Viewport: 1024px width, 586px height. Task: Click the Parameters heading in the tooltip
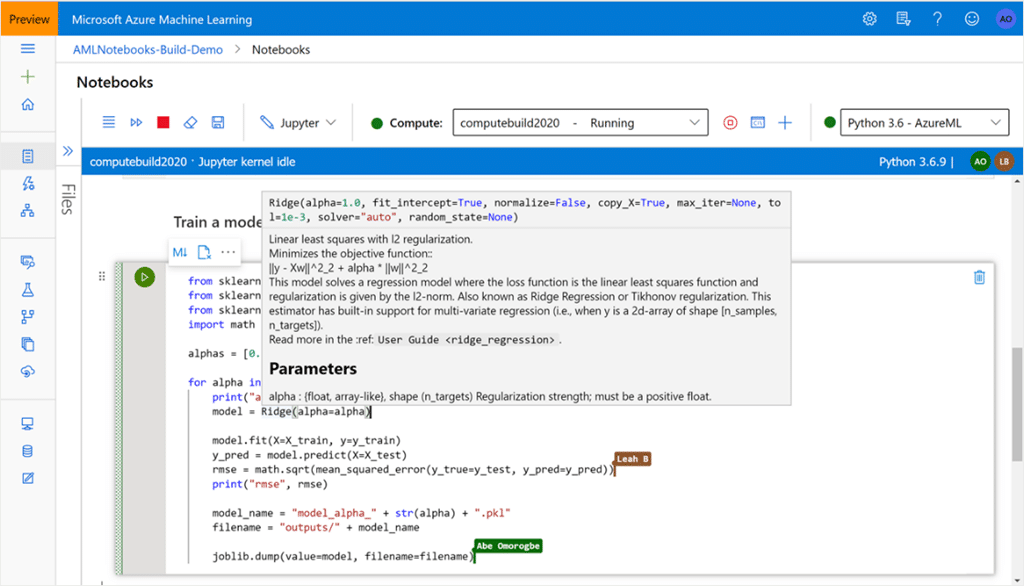(x=313, y=369)
